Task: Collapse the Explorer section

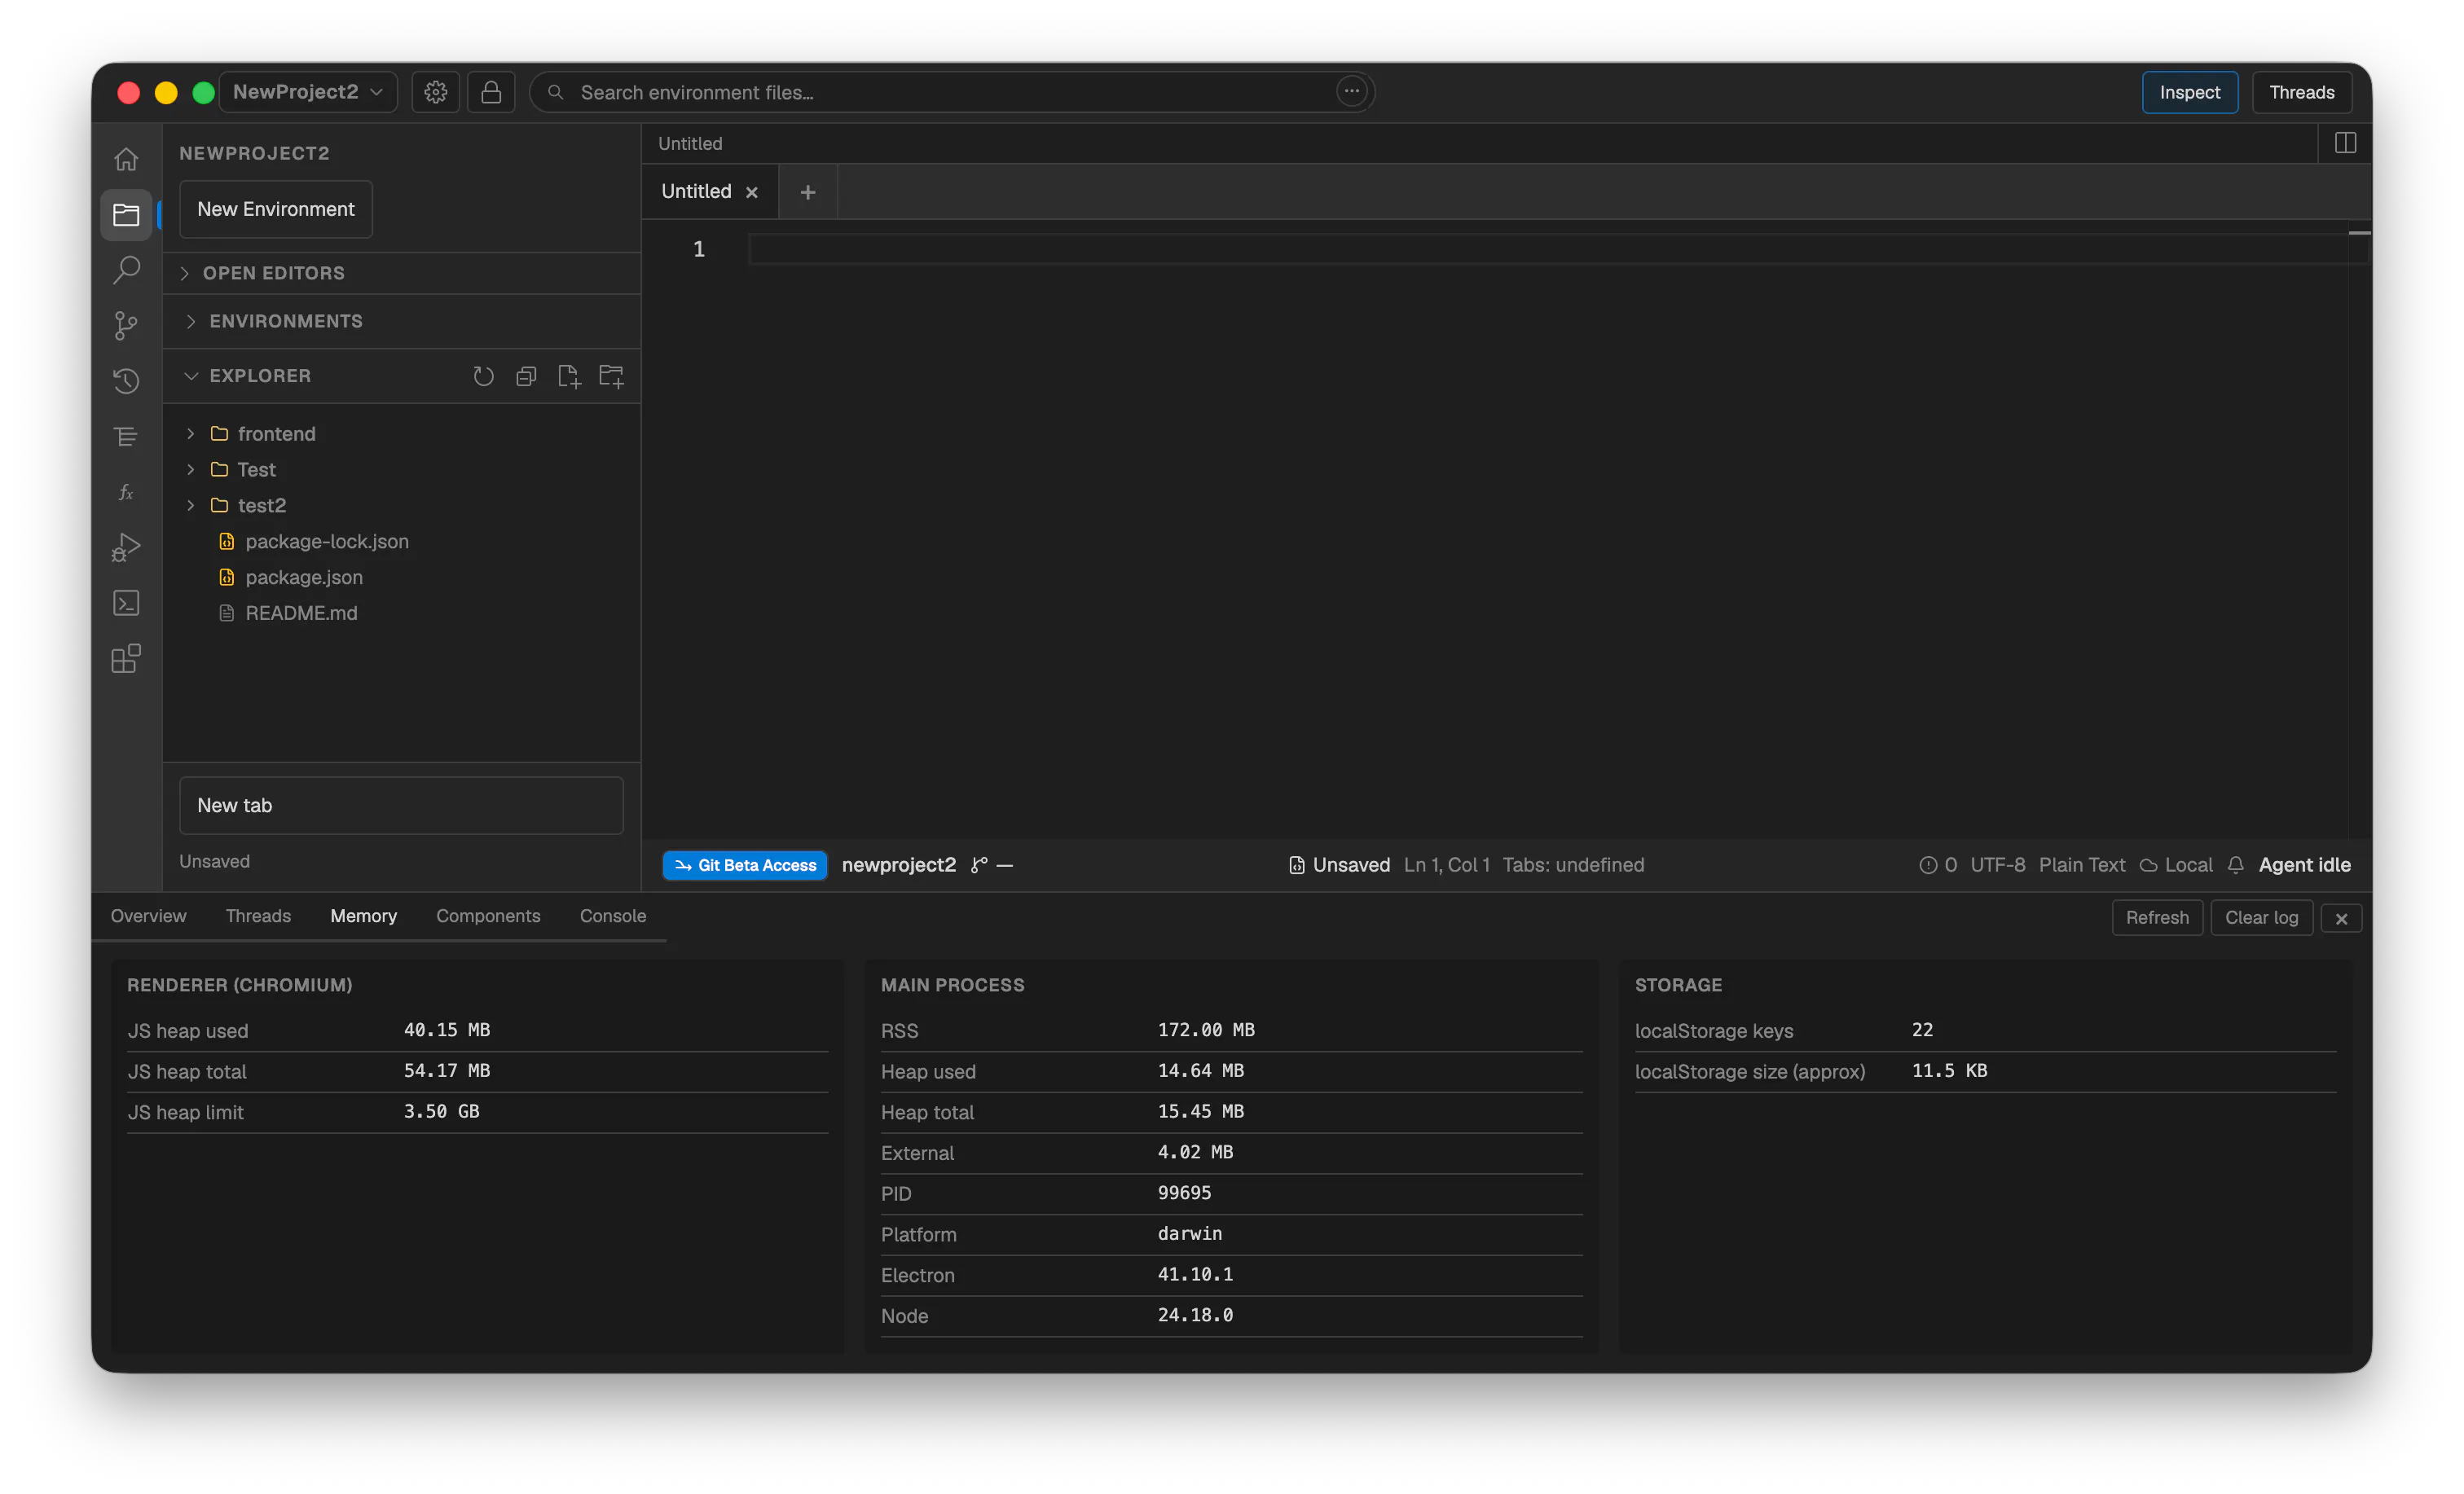Action: 260,376
